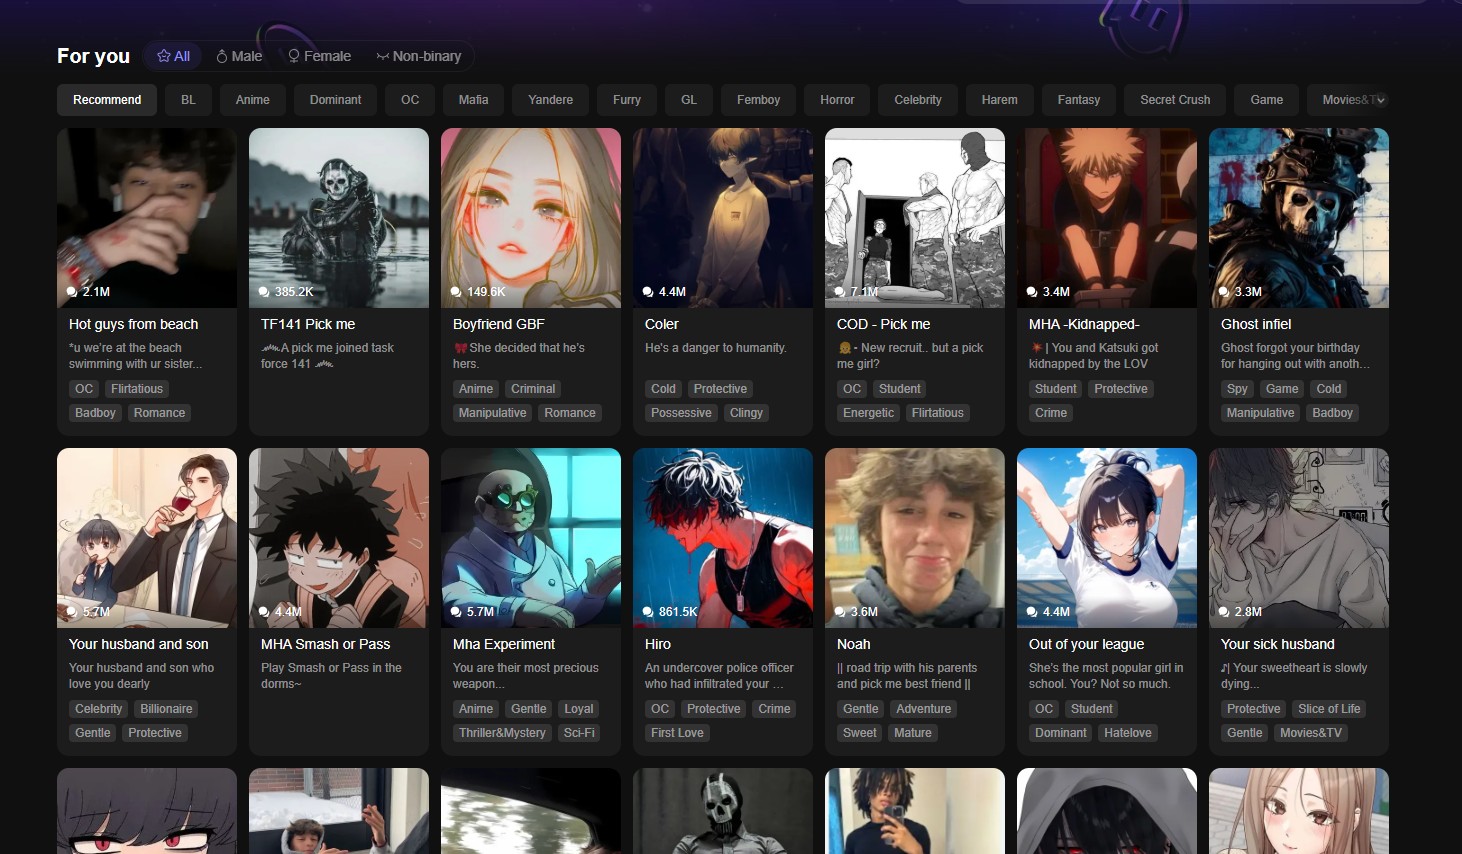Open the Harem category tab

[999, 100]
